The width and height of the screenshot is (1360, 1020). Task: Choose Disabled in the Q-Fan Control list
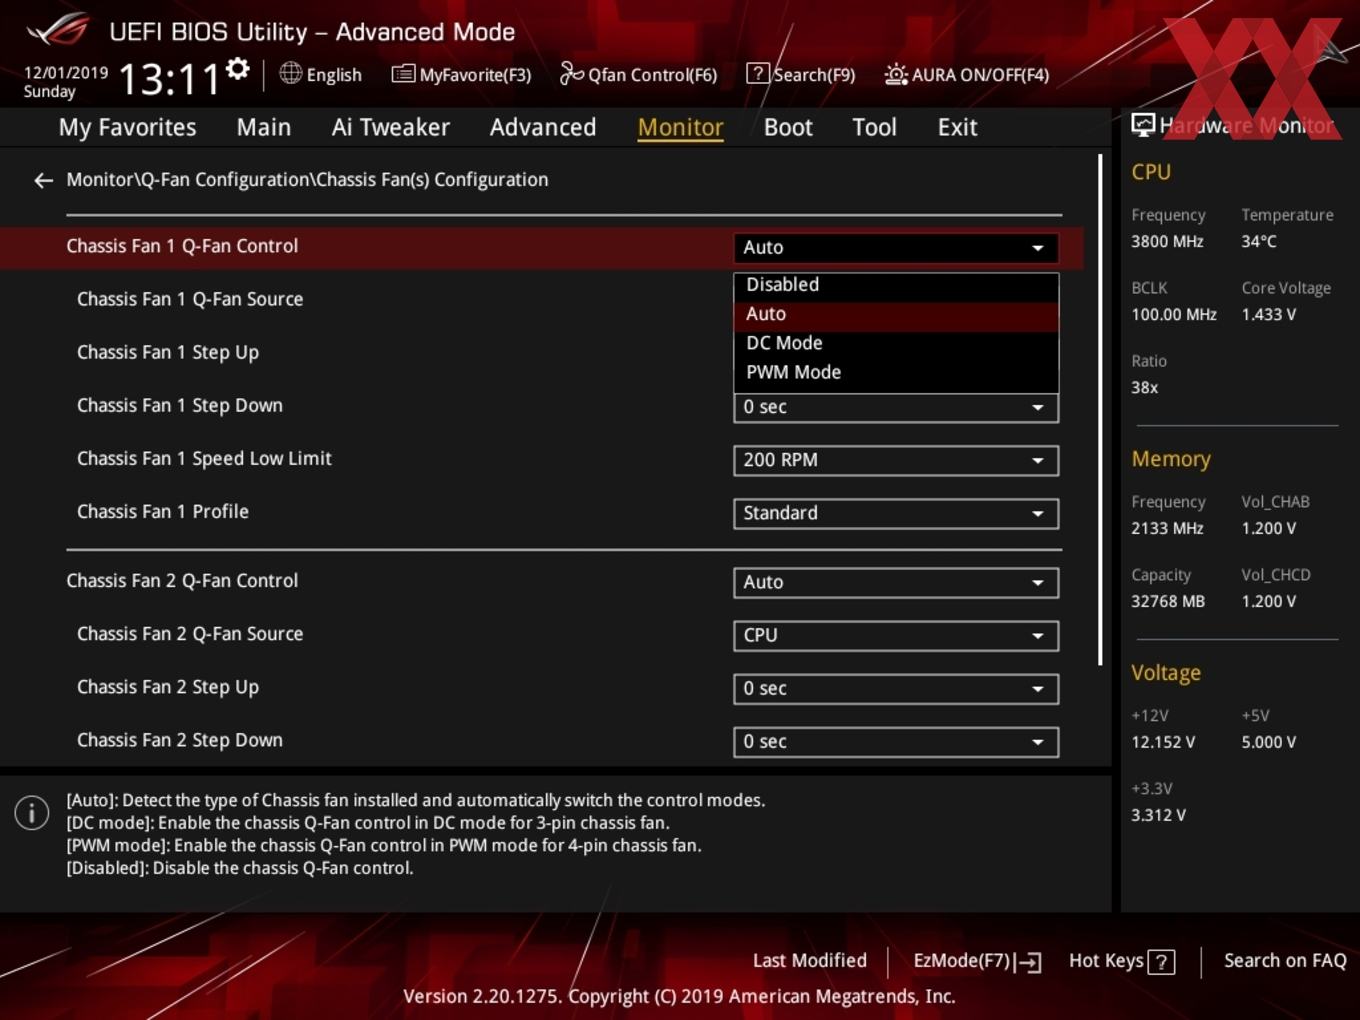coord(896,285)
